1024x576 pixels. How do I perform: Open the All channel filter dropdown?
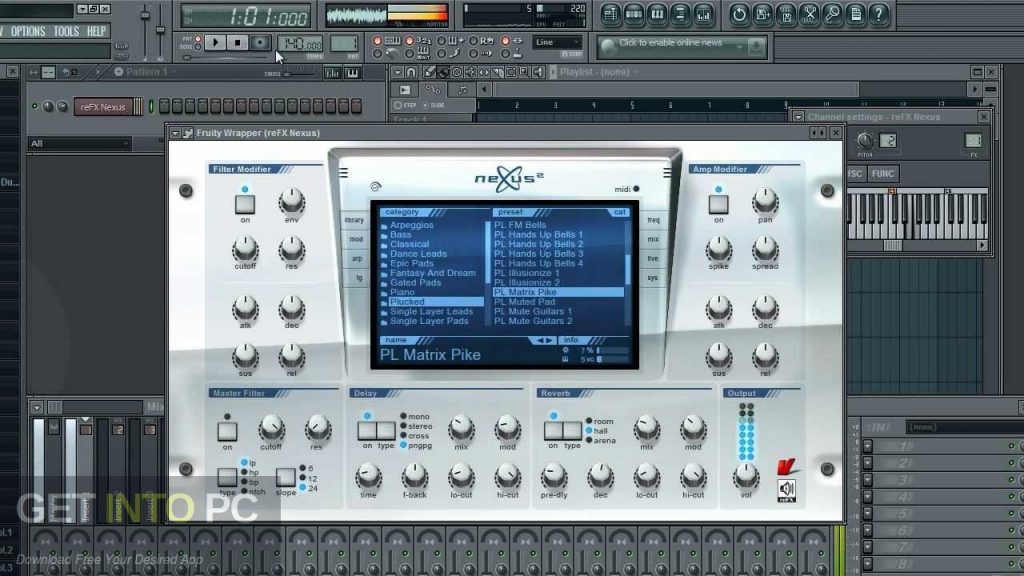pos(79,143)
